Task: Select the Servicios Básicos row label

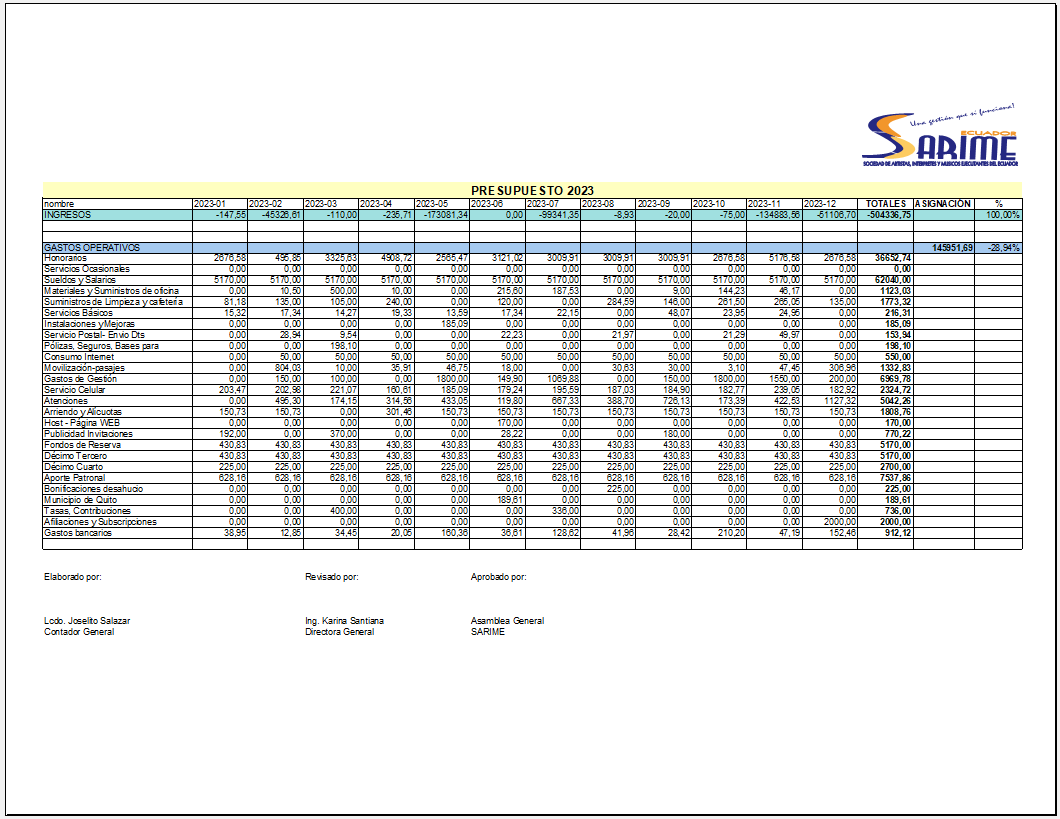Action: 78,313
